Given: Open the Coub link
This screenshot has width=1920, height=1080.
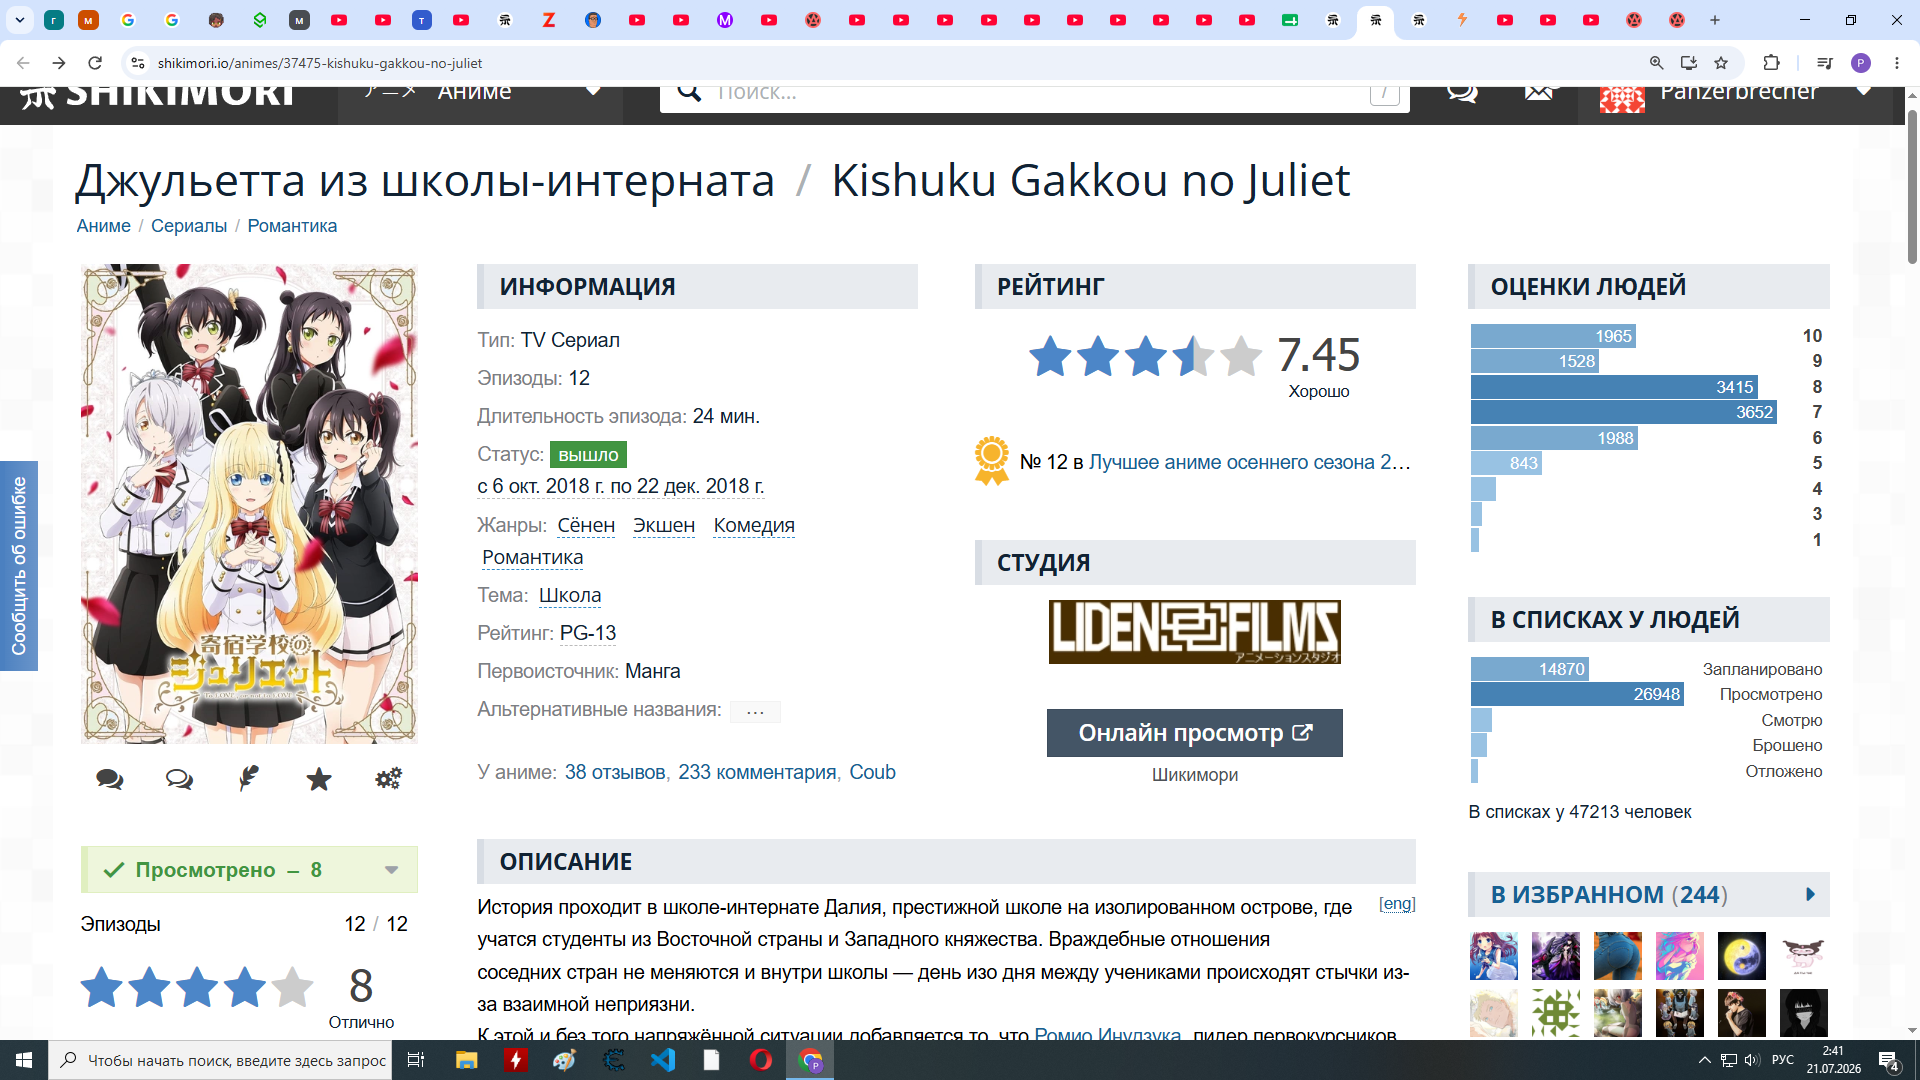Looking at the screenshot, I should click(872, 772).
